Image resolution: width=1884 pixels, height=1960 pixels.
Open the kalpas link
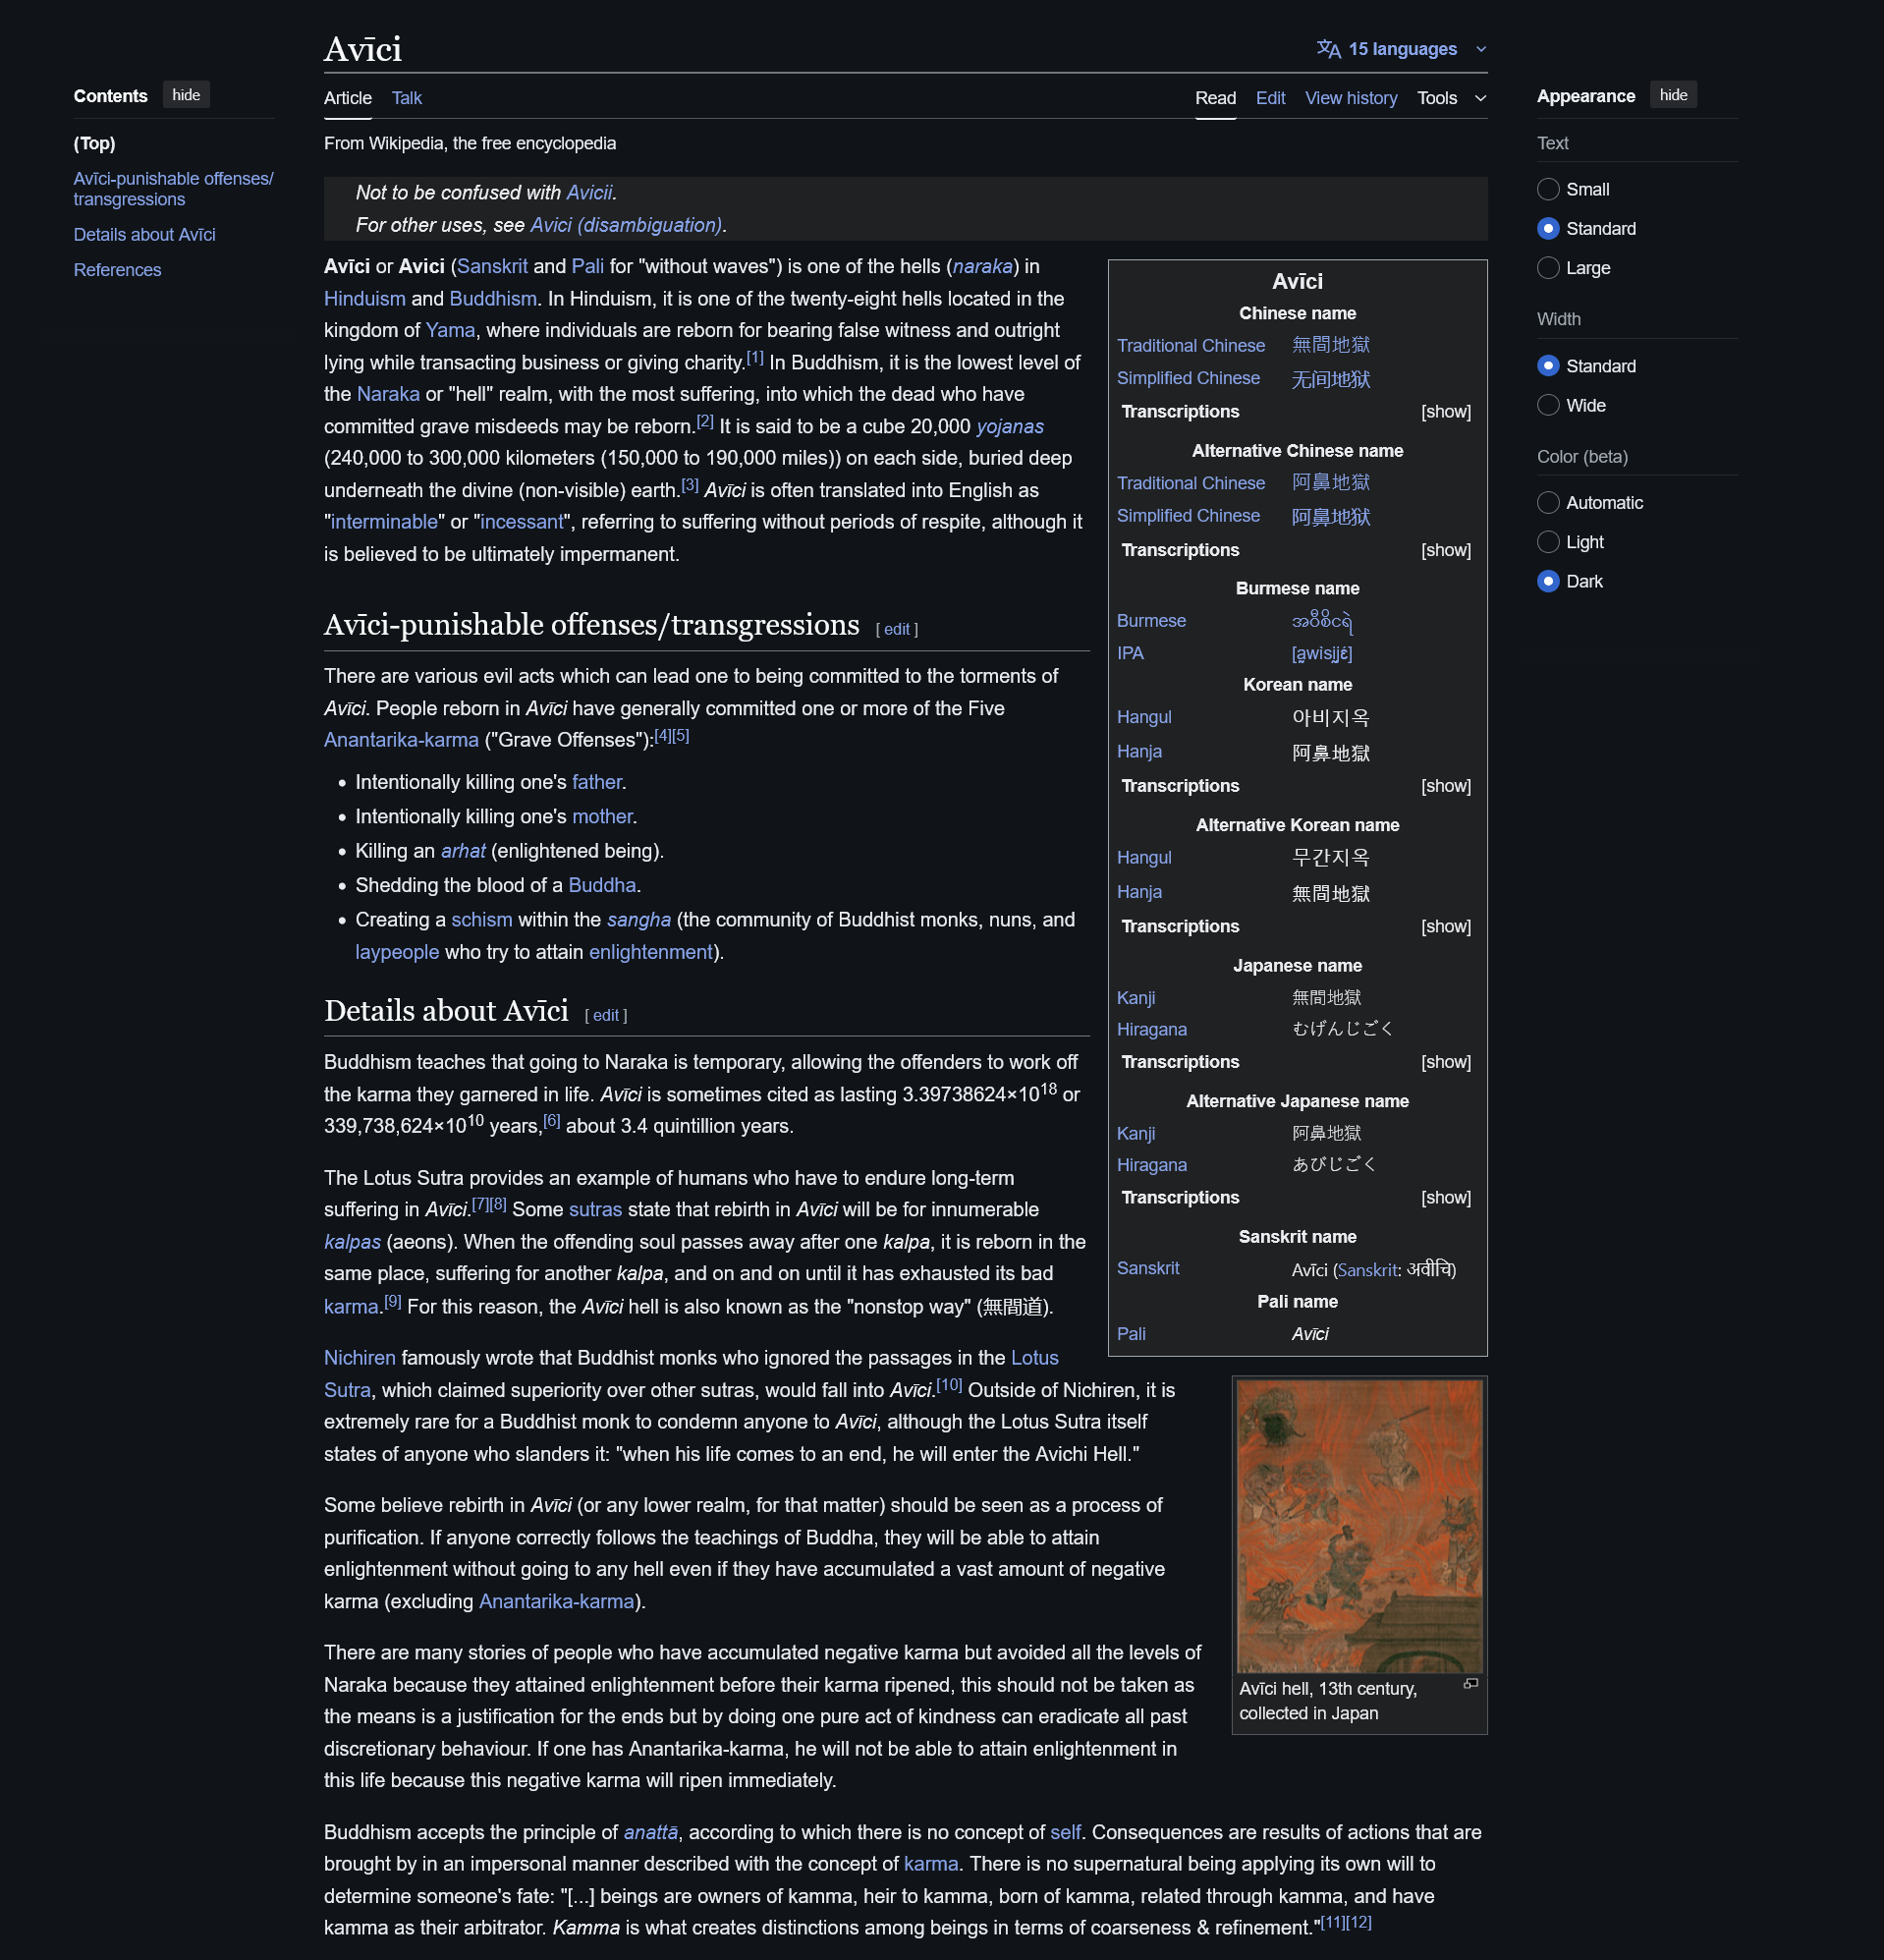(x=352, y=1242)
